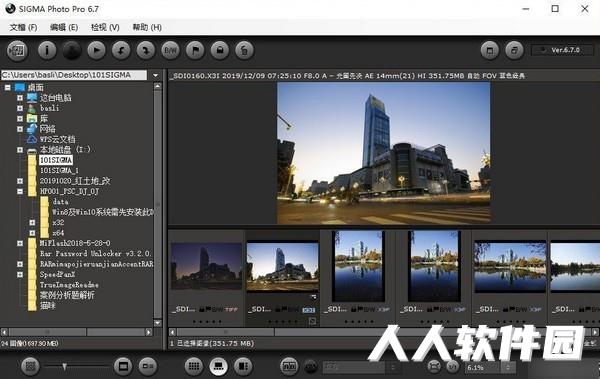Switch to side panel split view

(243, 366)
